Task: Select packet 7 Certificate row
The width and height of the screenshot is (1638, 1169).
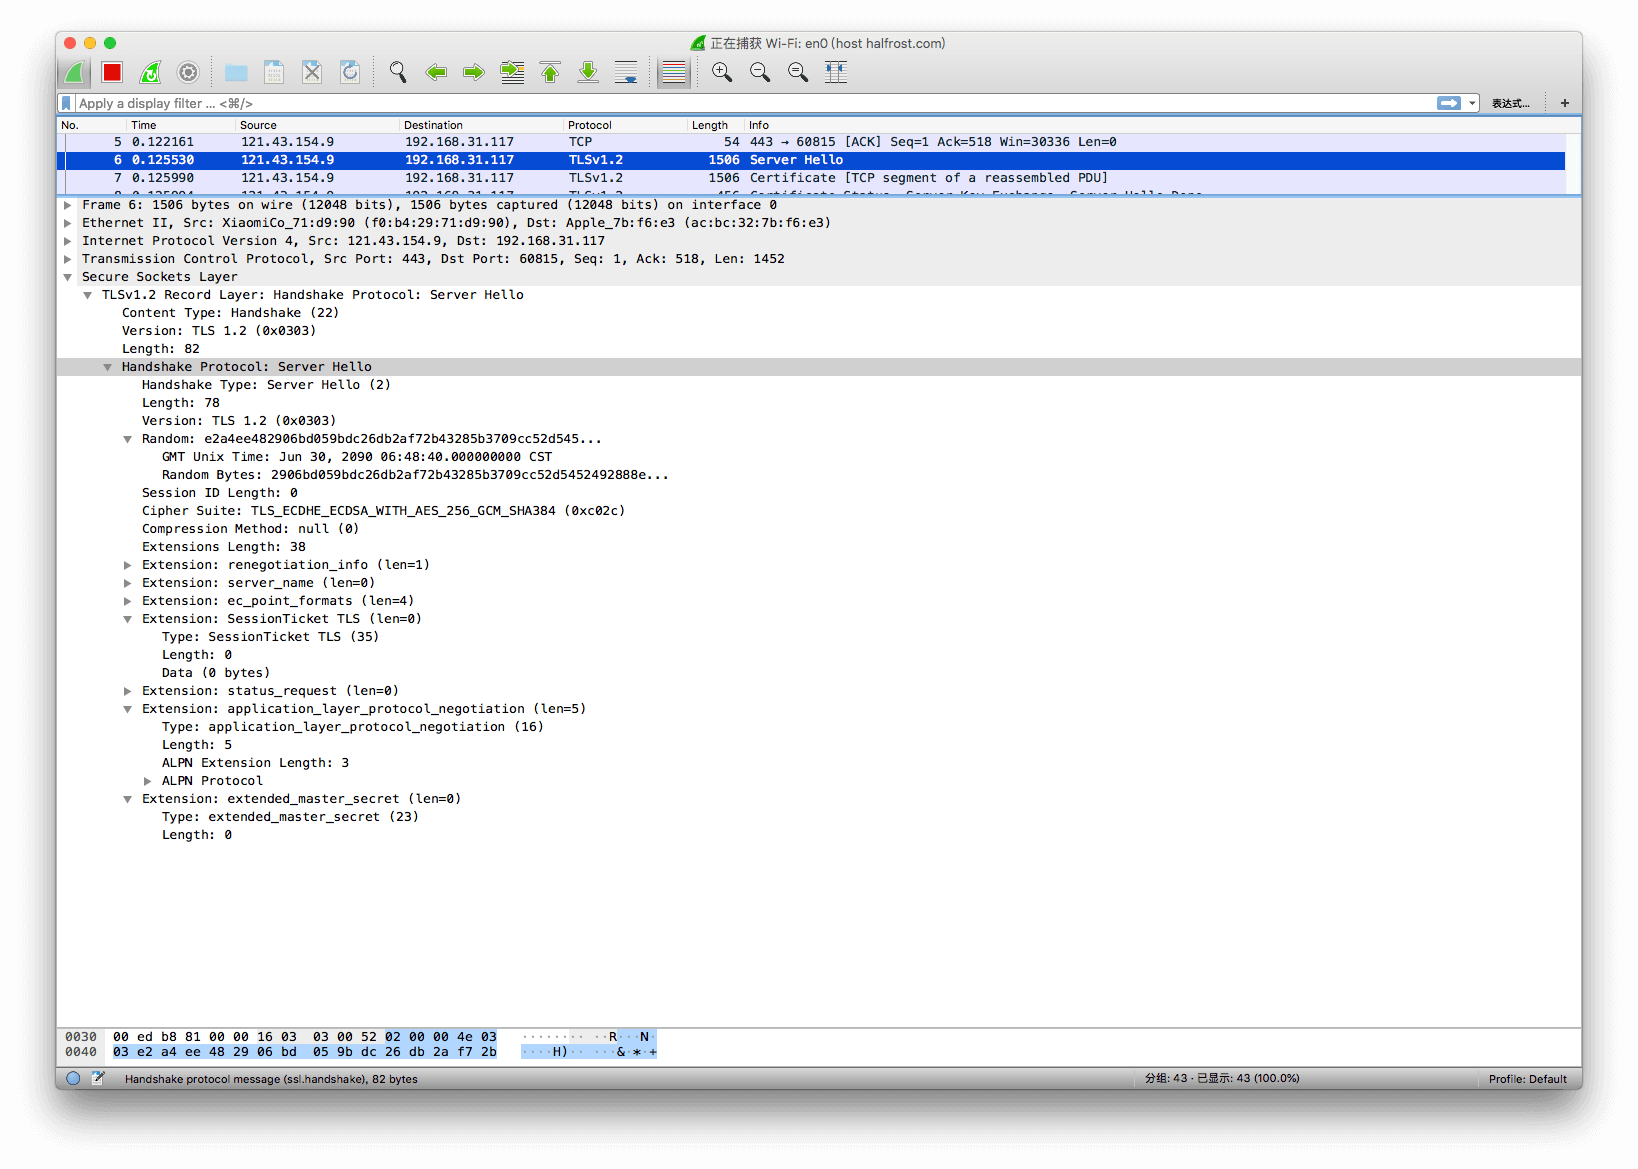Action: (811, 178)
